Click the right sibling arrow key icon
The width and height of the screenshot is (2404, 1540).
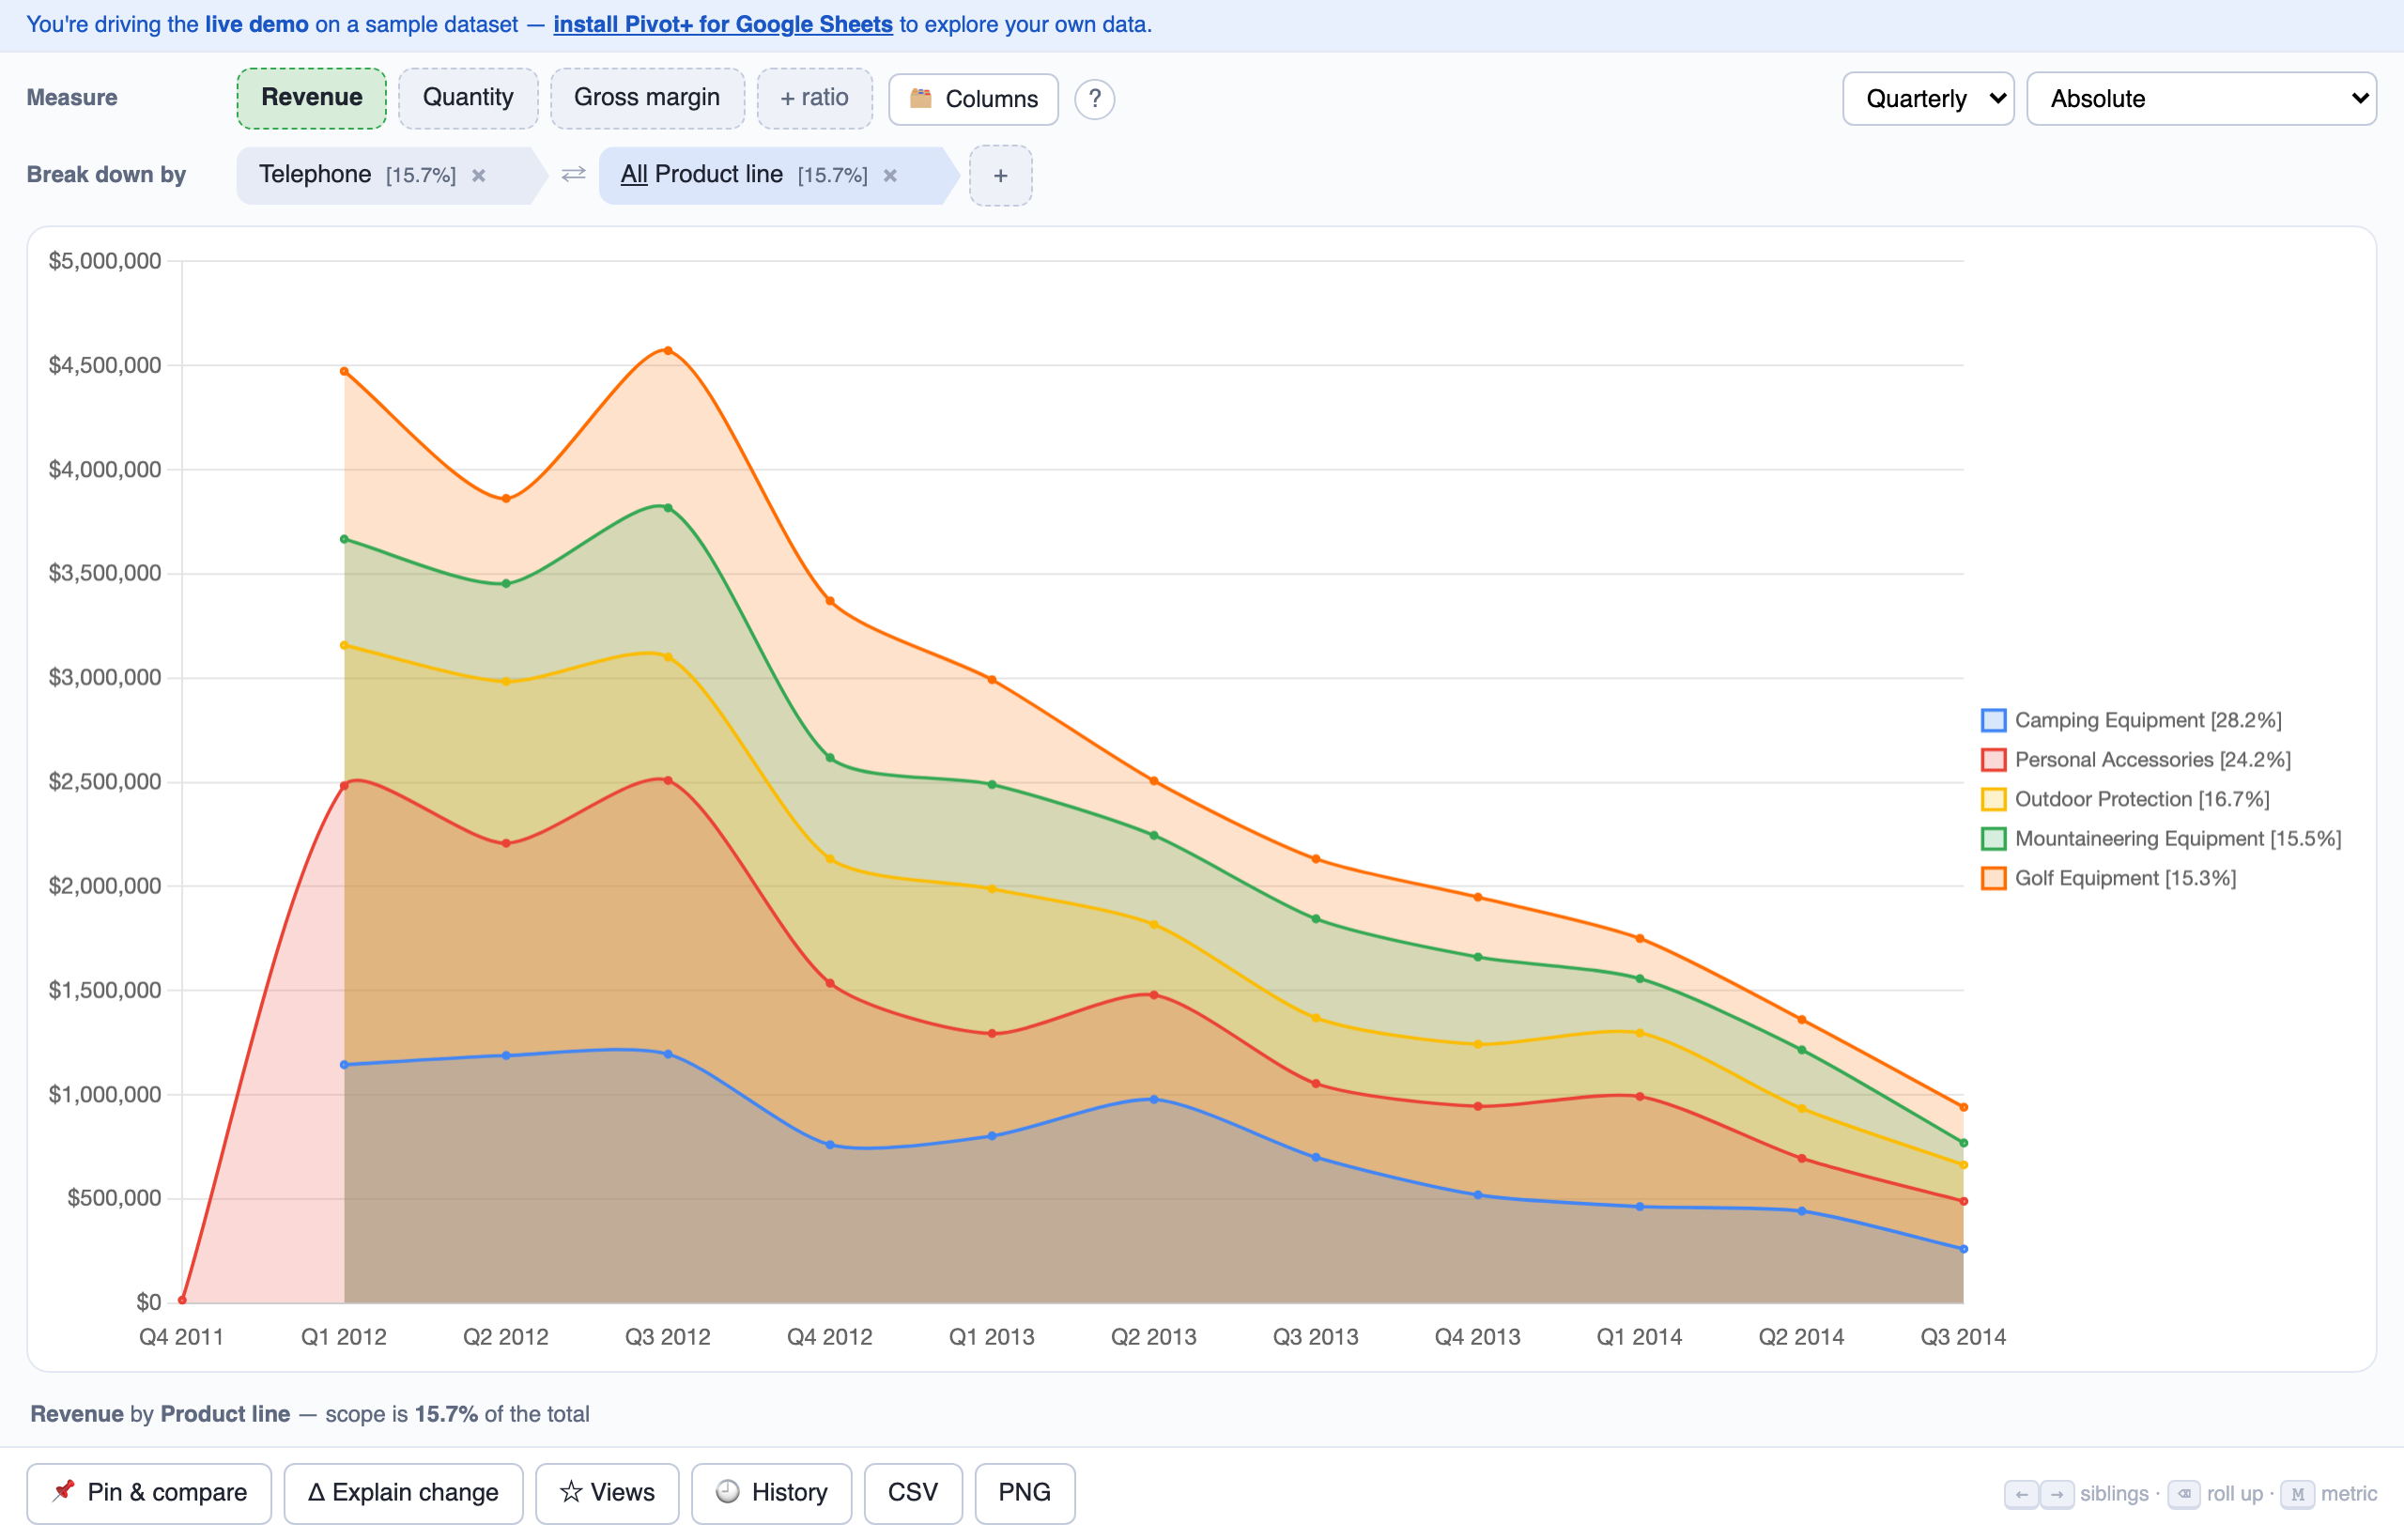pyautogui.click(x=2056, y=1494)
